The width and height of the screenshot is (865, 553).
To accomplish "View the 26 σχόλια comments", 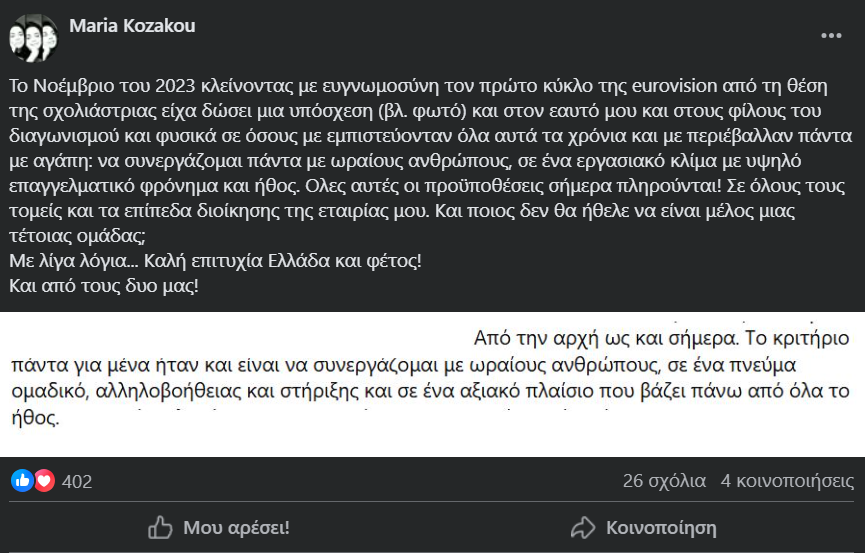I will (x=664, y=481).
